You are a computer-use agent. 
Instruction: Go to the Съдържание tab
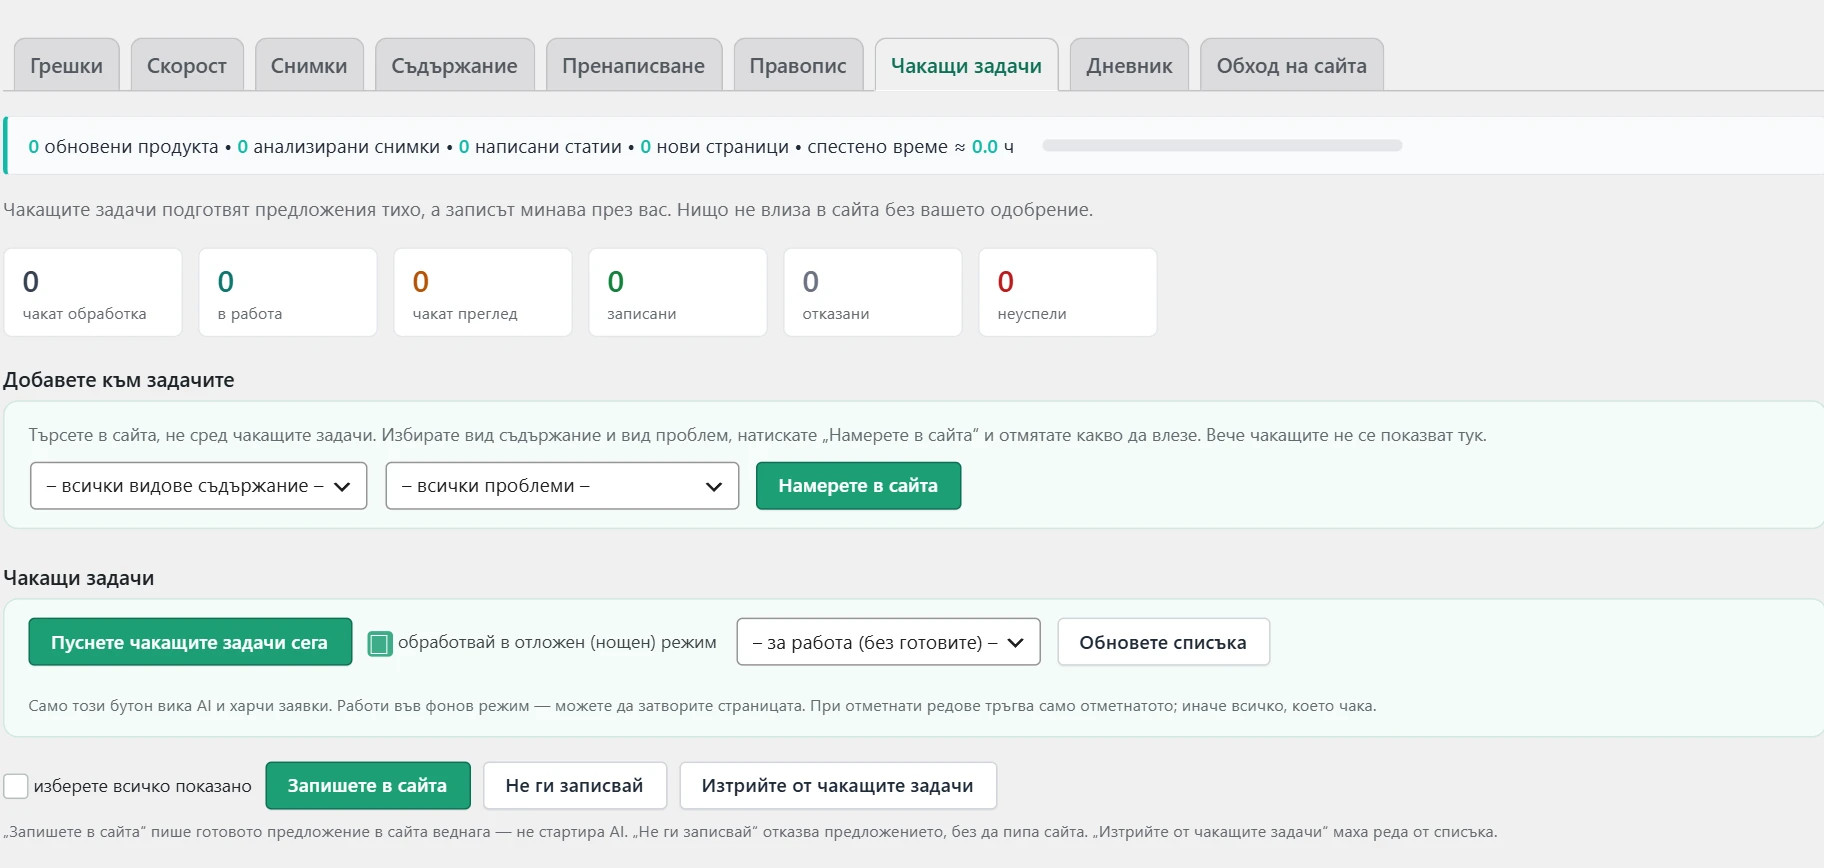click(455, 65)
